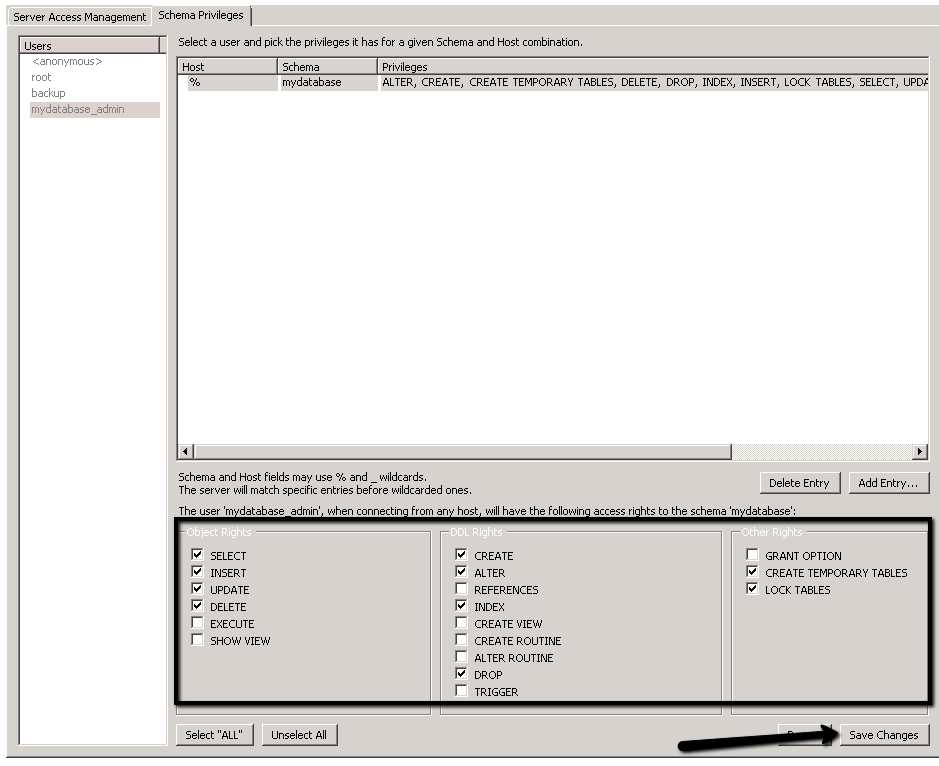939x766 pixels.
Task: Click the Delete Entry button
Action: click(x=799, y=483)
